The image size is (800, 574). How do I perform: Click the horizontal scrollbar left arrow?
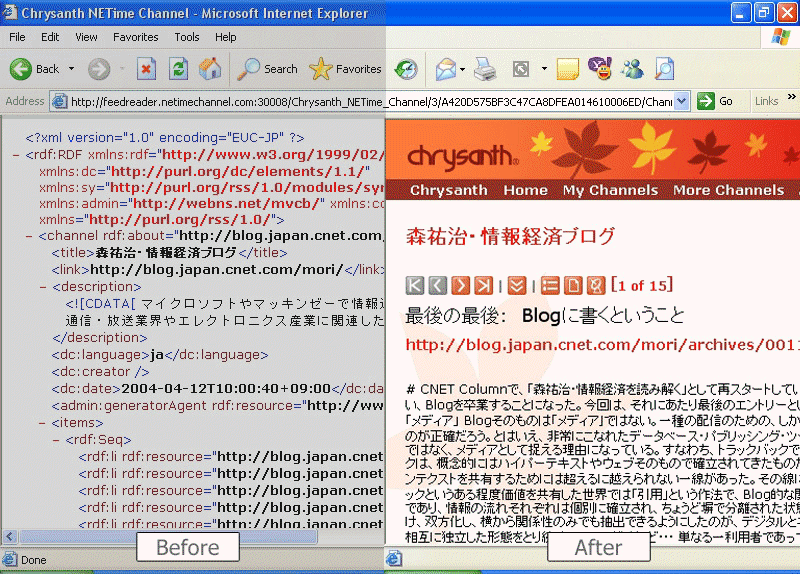click(9, 536)
